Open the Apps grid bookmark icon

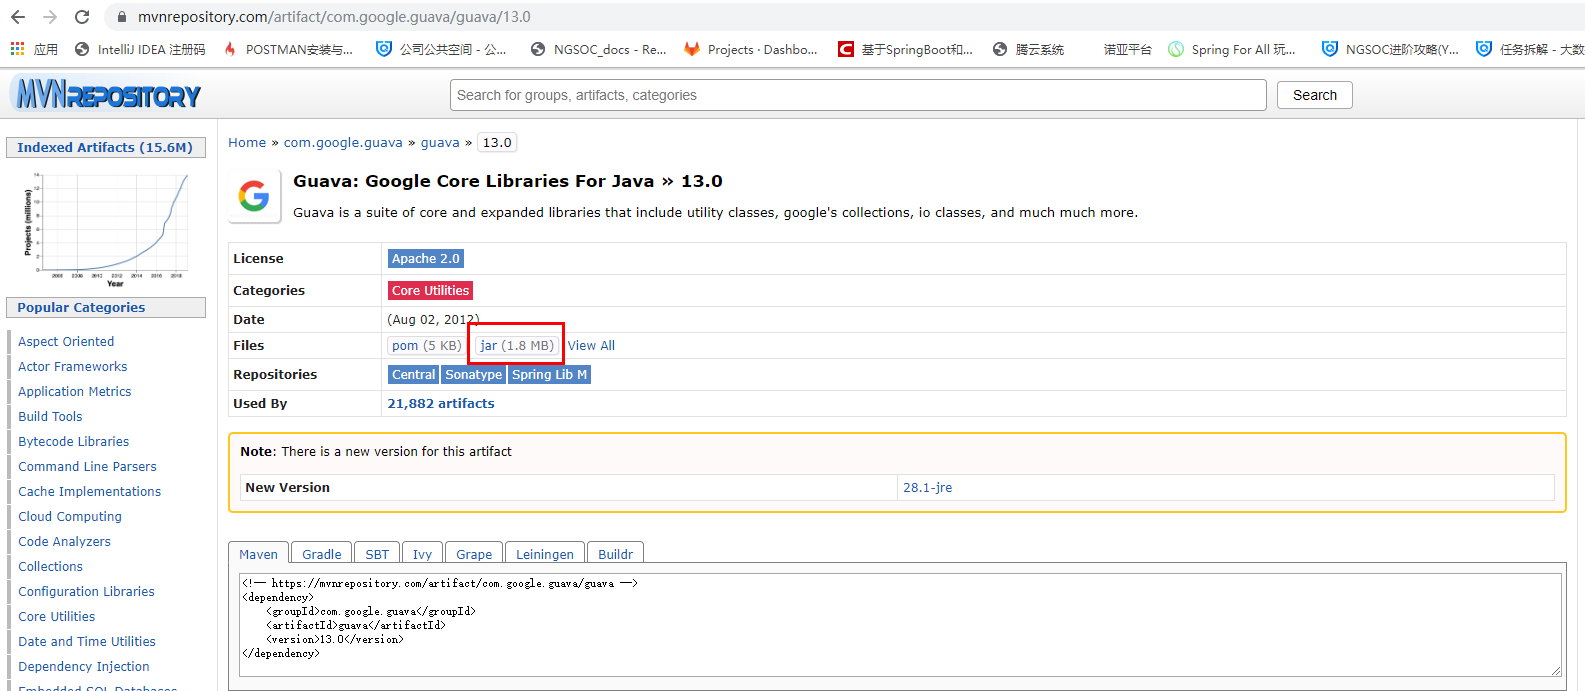coord(17,49)
